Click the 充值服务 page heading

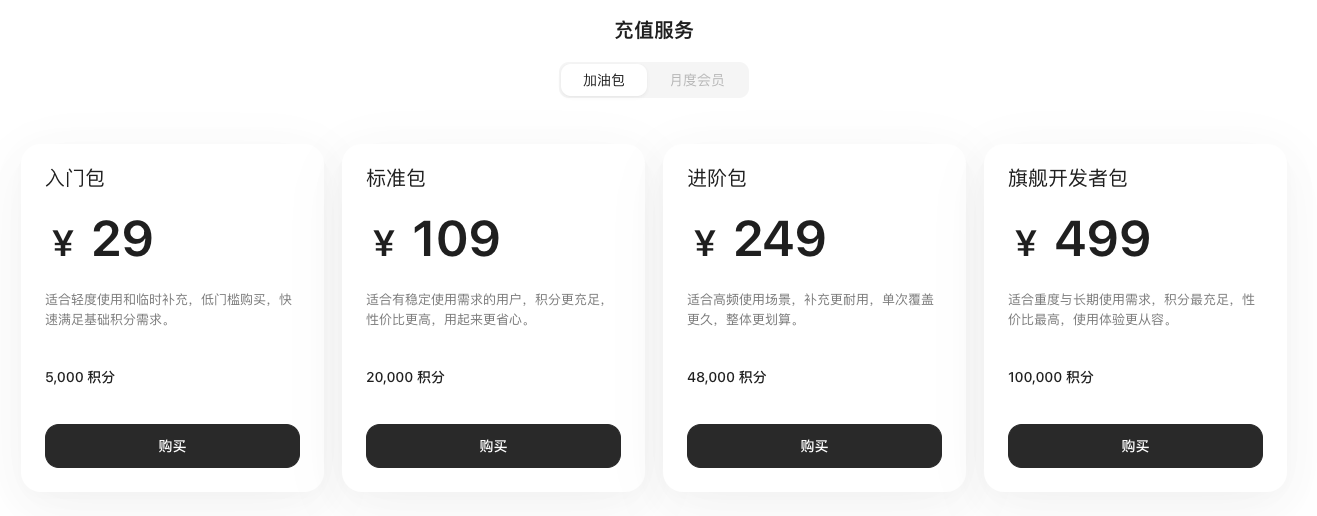coord(654,30)
